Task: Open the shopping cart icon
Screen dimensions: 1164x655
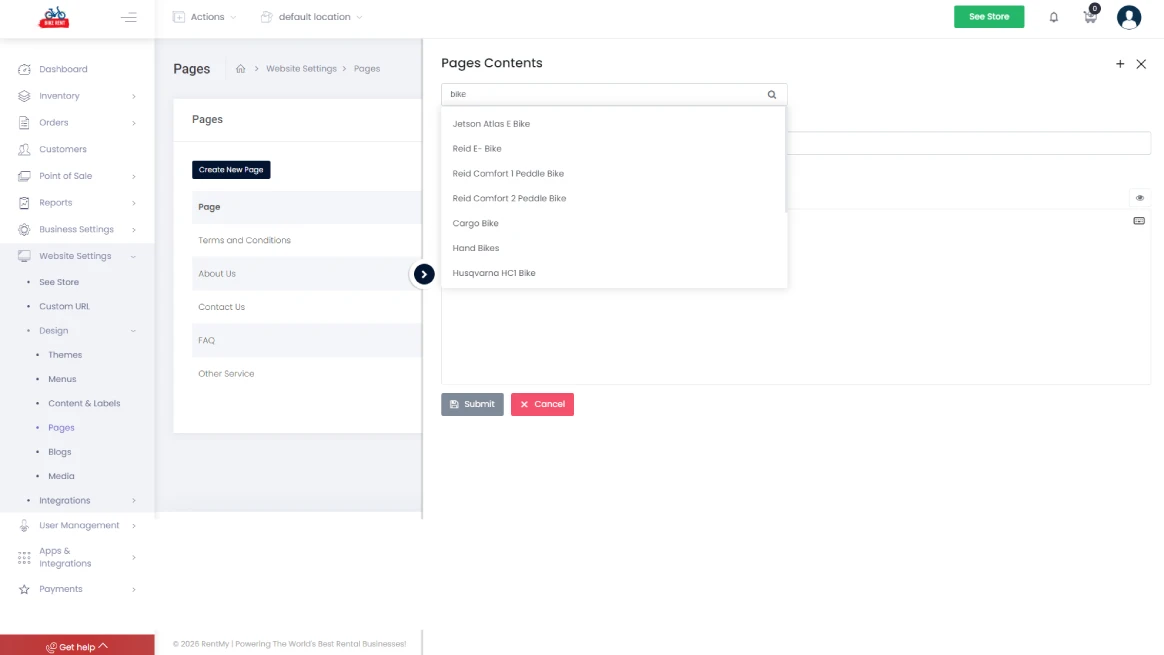Action: click(1090, 17)
